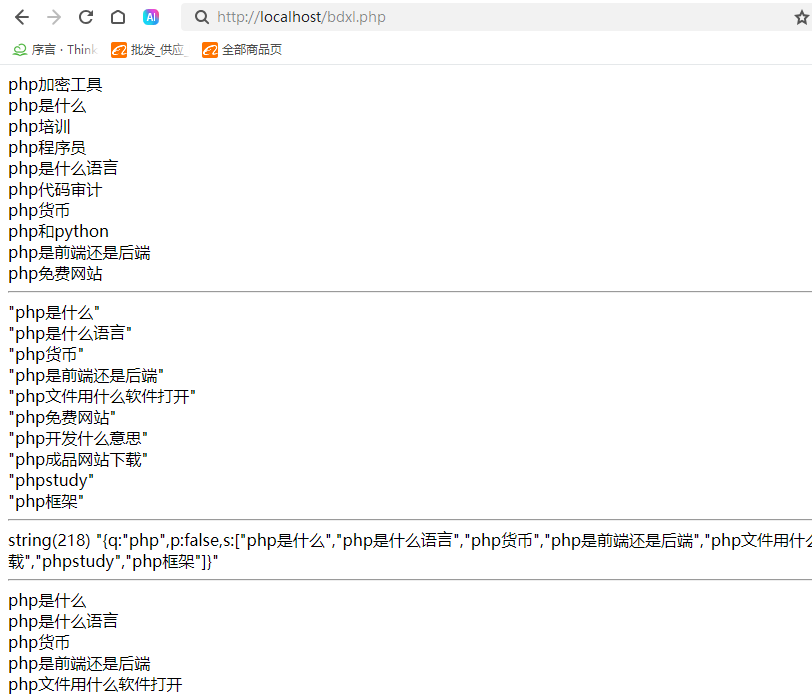This screenshot has height=695, width=812.
Task: Click the quoted "php货币" line
Action: 46,355
